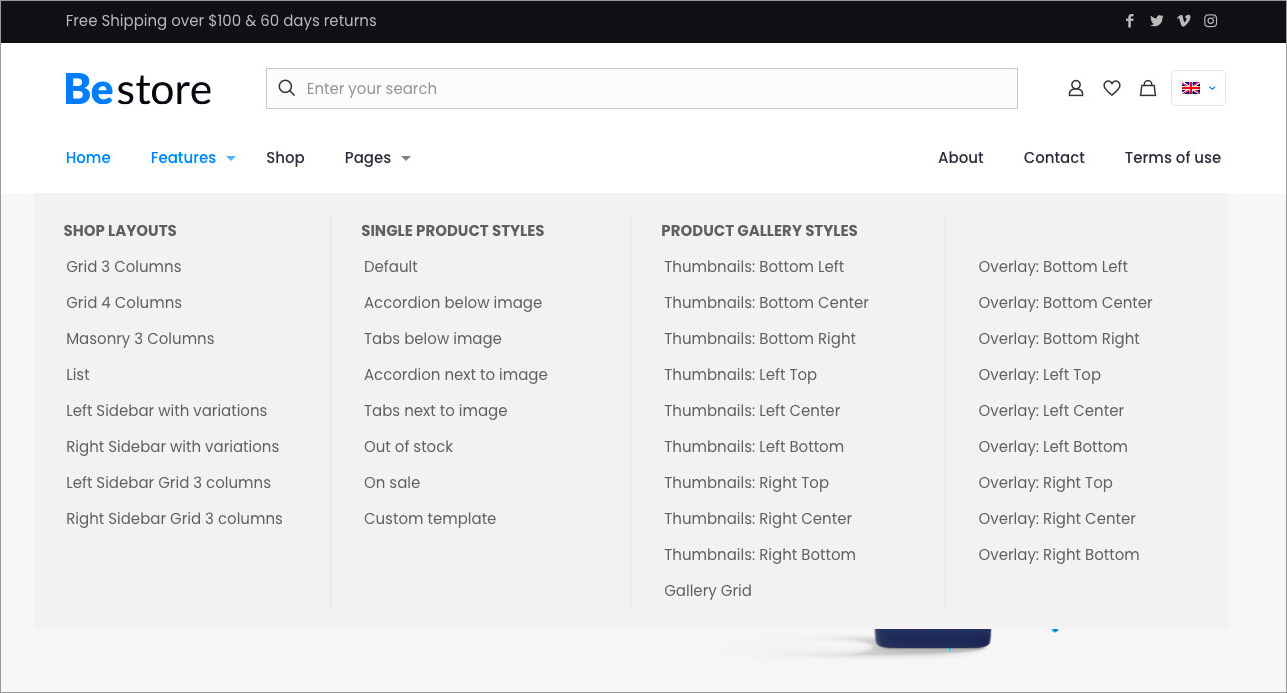View the On sale product
Viewport: 1287px width, 693px height.
click(392, 482)
